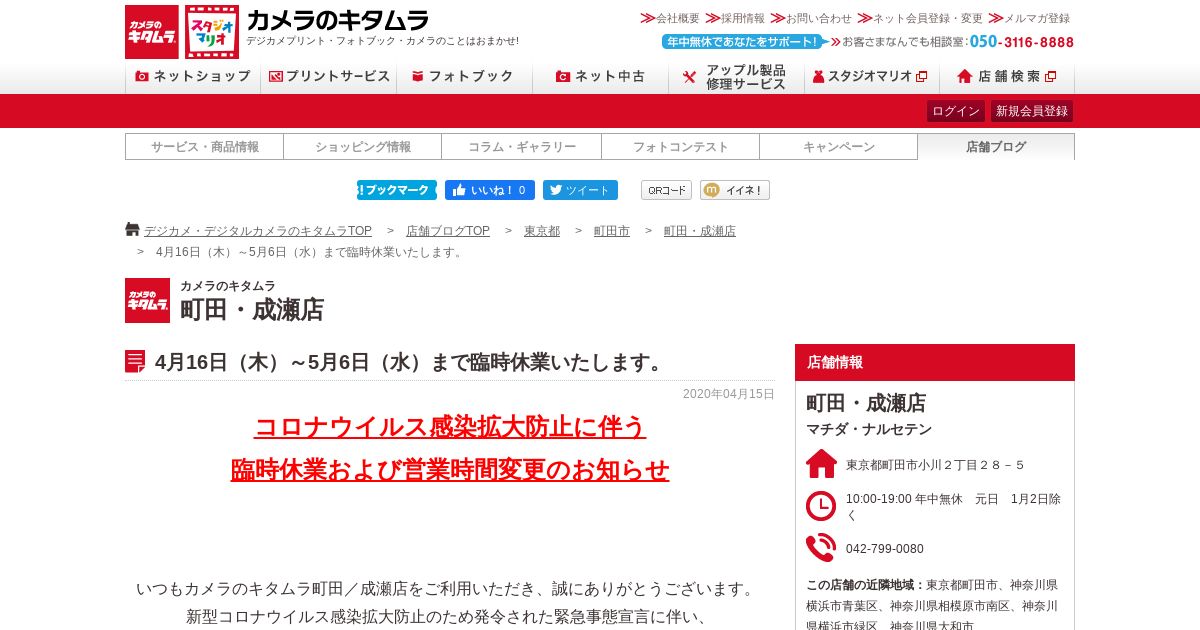Click the Hatena ブックマーク button
This screenshot has height=630, width=1200.
397,190
